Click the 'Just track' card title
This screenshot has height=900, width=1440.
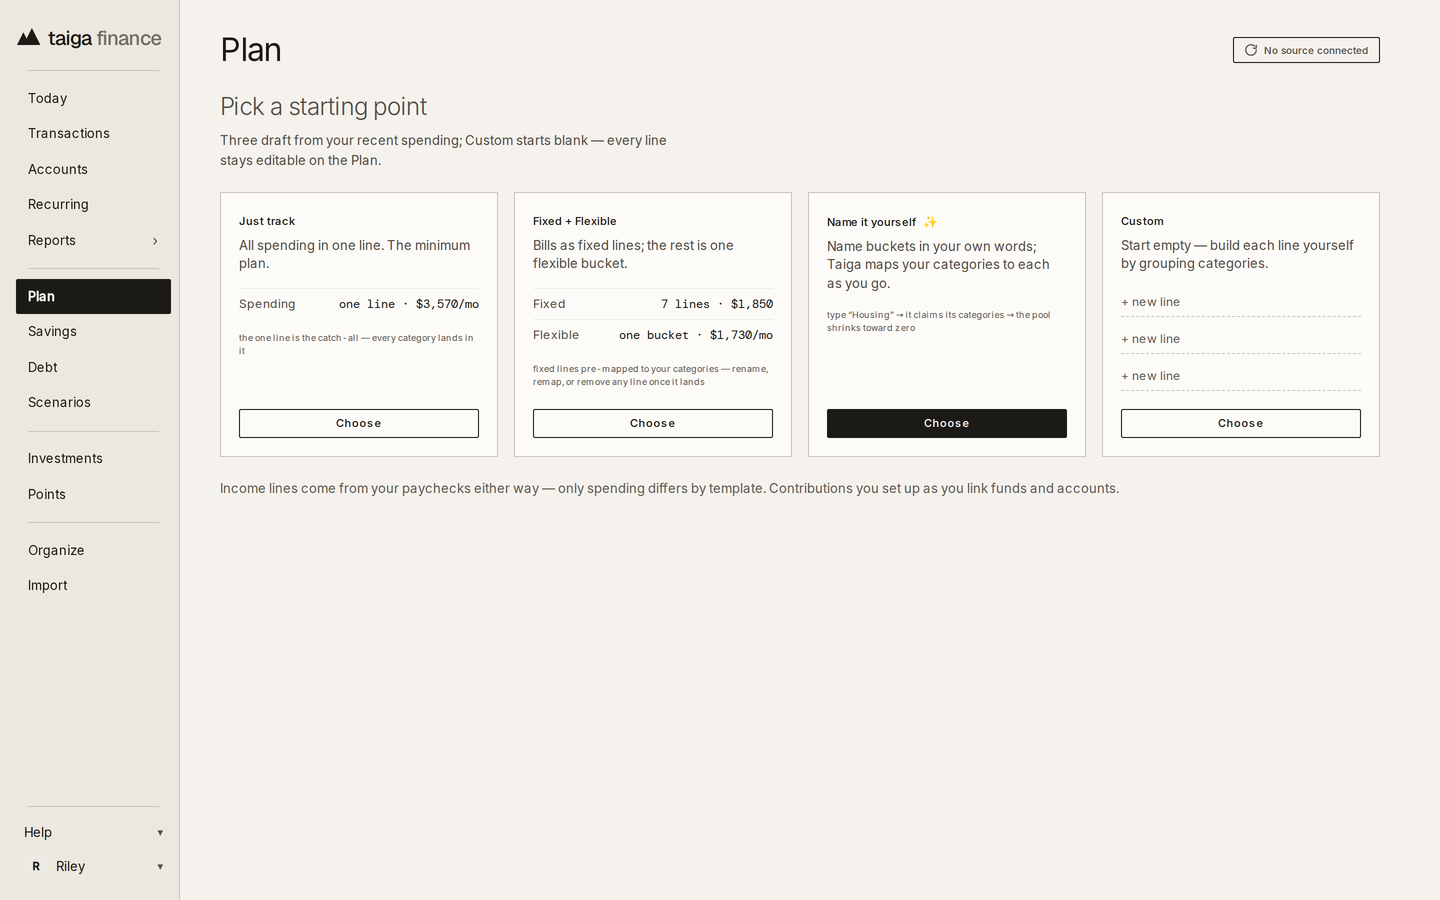click(x=267, y=221)
